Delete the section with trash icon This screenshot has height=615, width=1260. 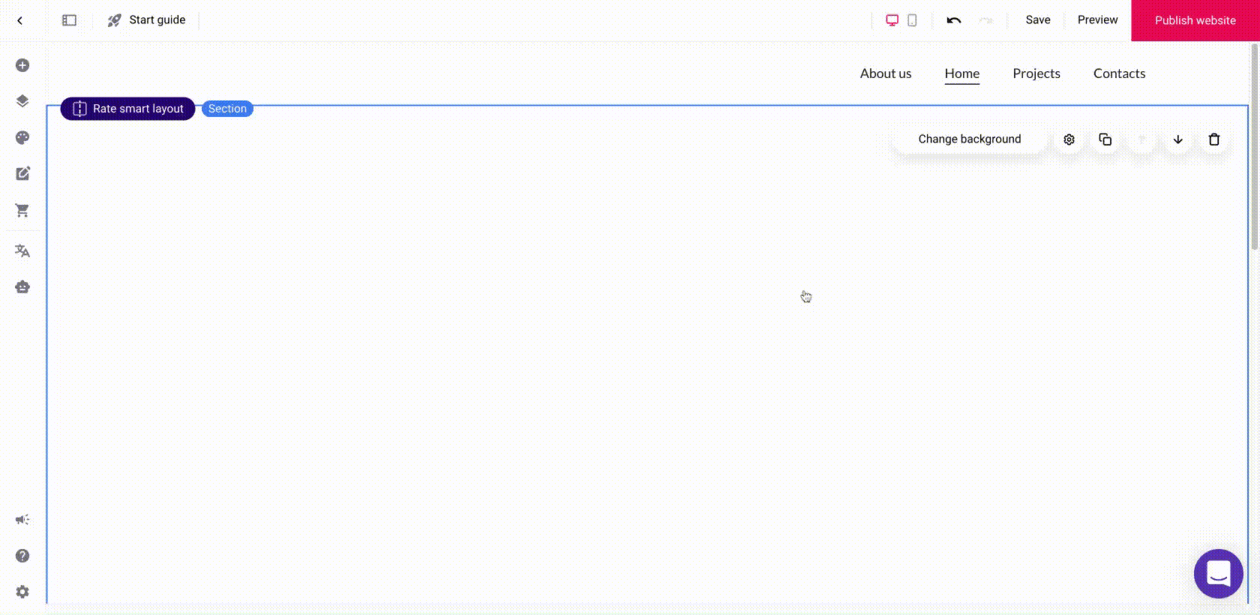pyautogui.click(x=1214, y=140)
